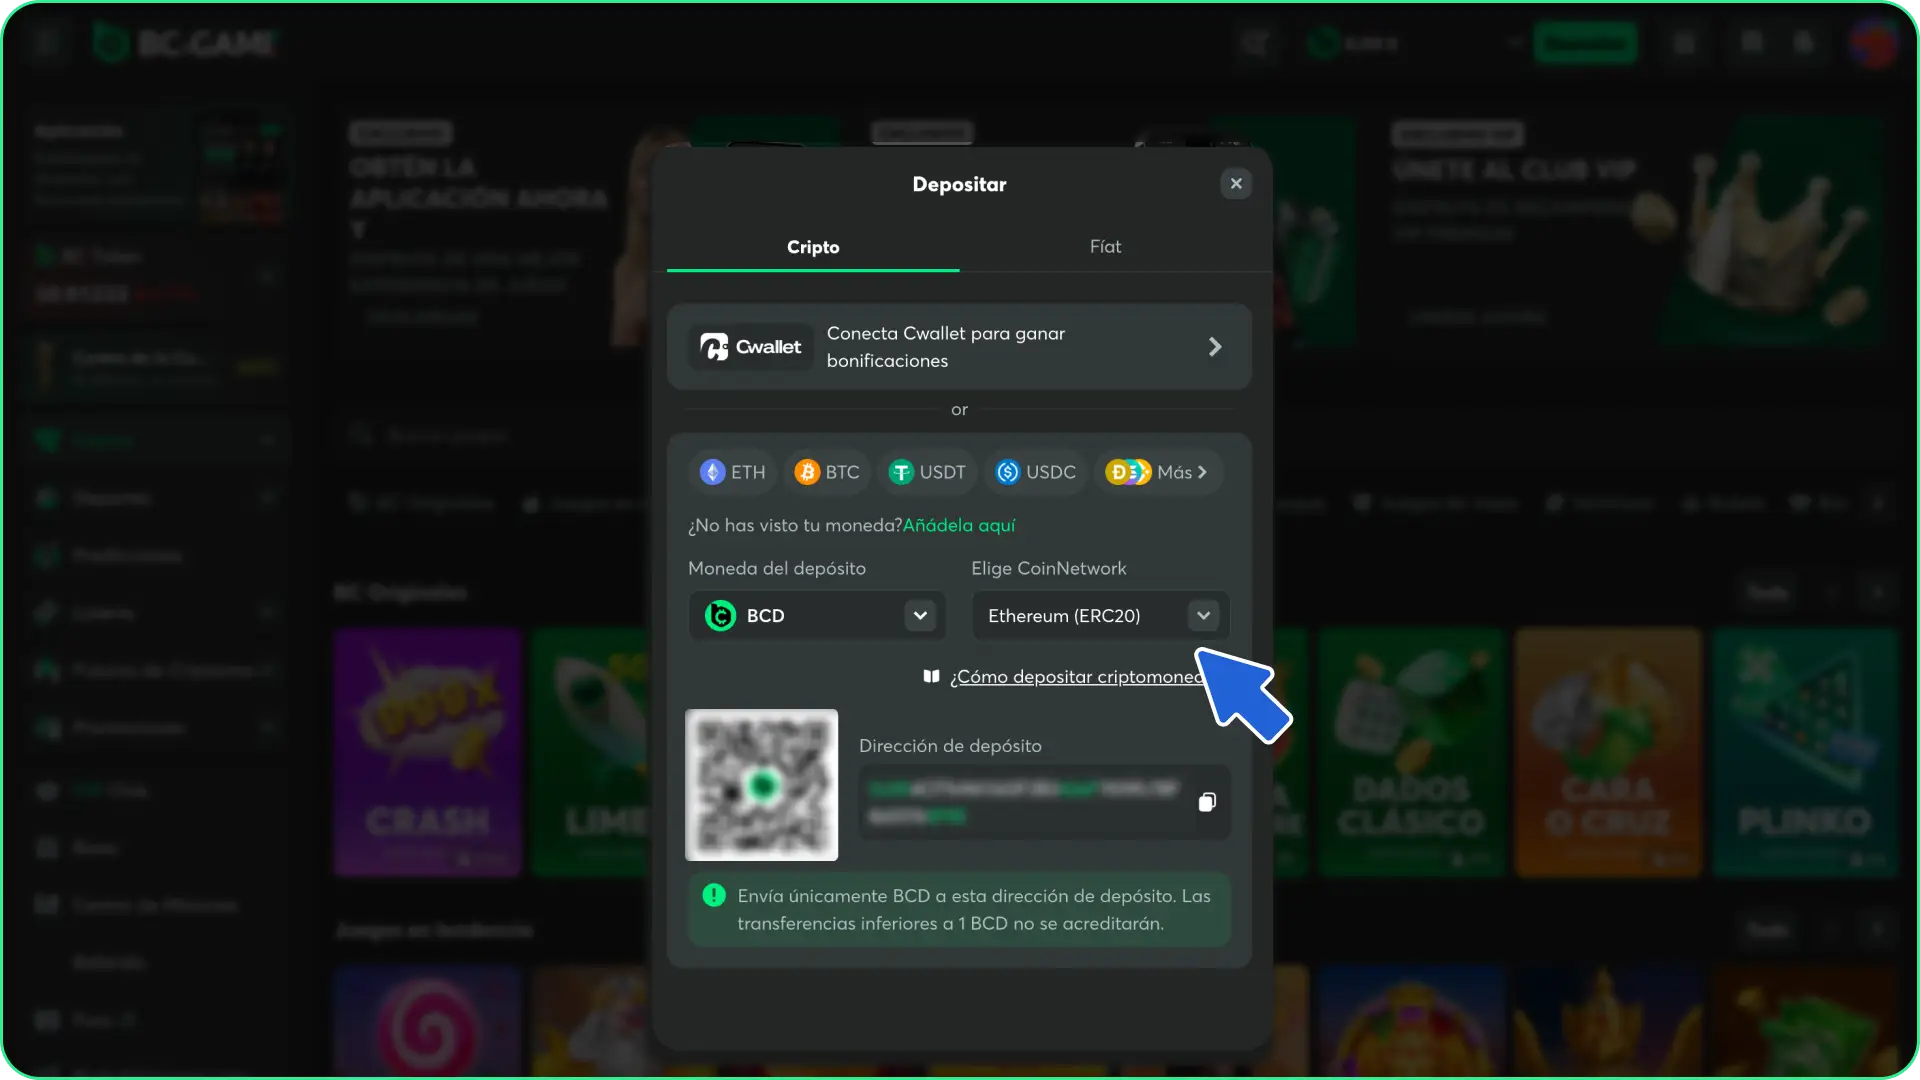The height and width of the screenshot is (1080, 1920).
Task: Open the Más coins list
Action: coord(1157,472)
